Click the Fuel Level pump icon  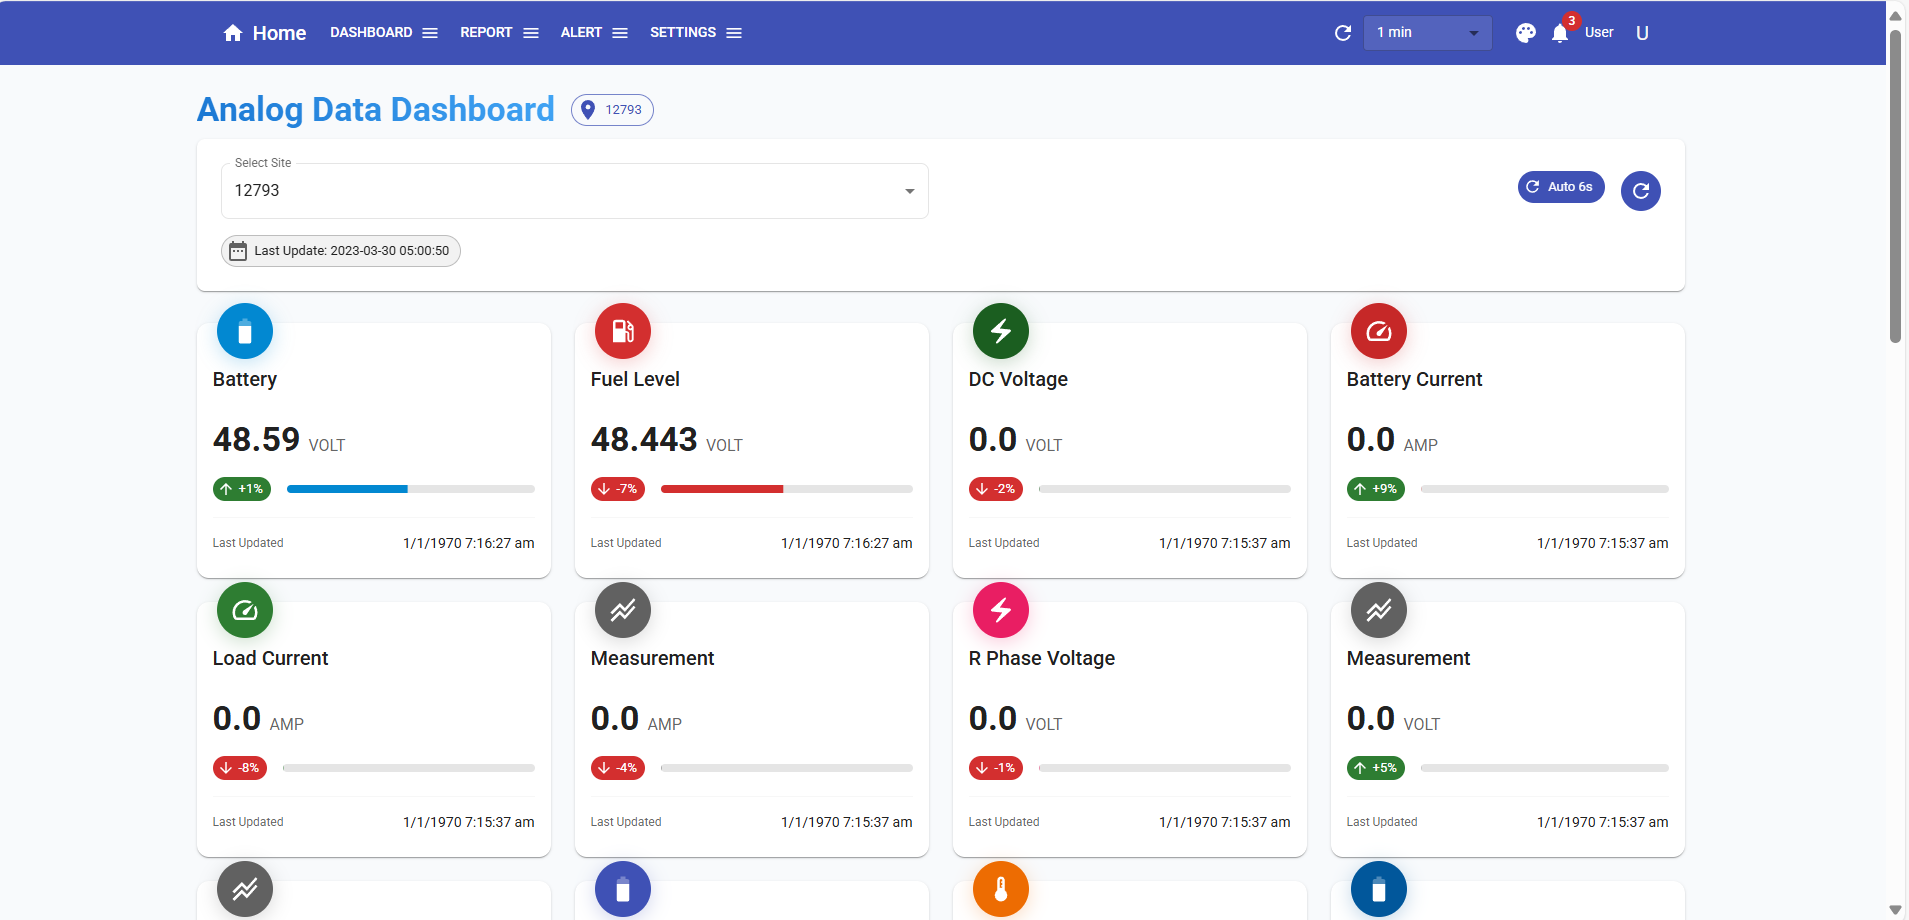[623, 331]
